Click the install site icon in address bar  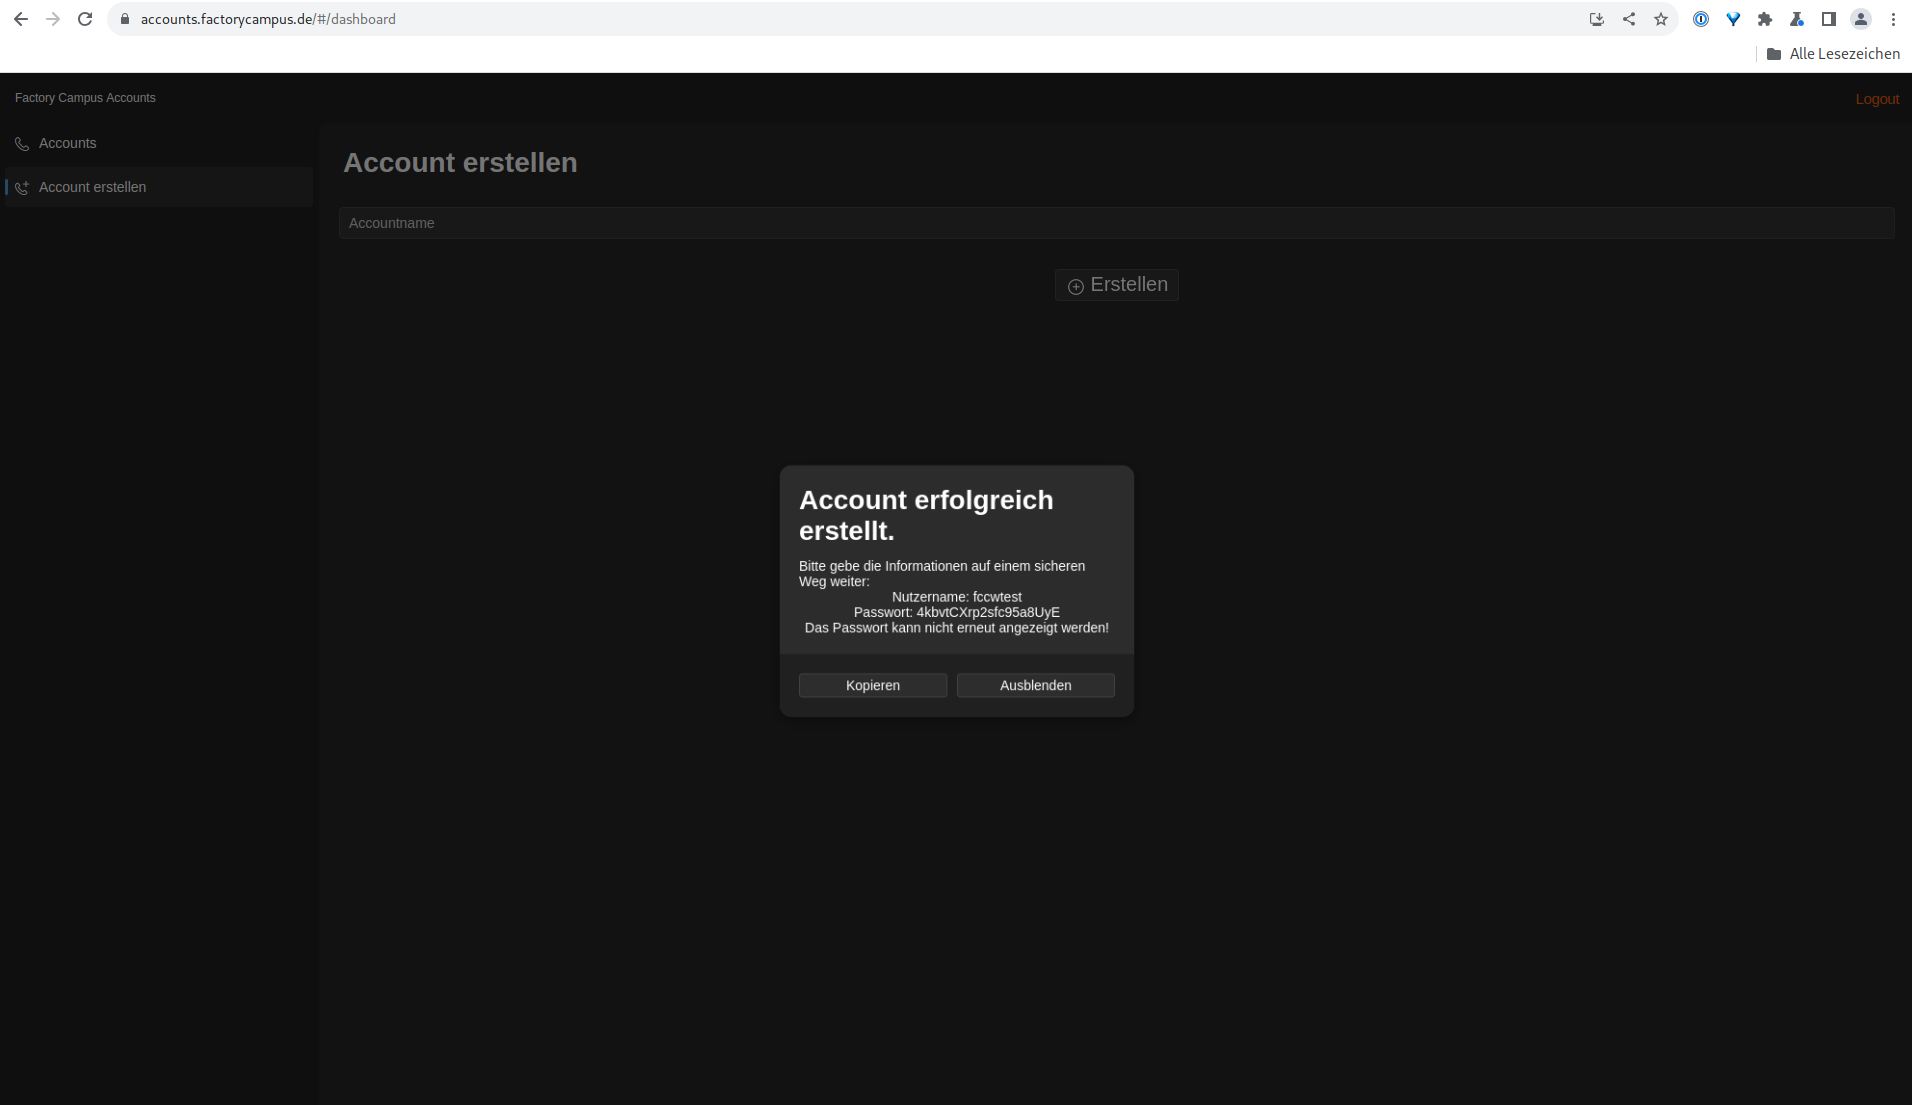tap(1596, 19)
